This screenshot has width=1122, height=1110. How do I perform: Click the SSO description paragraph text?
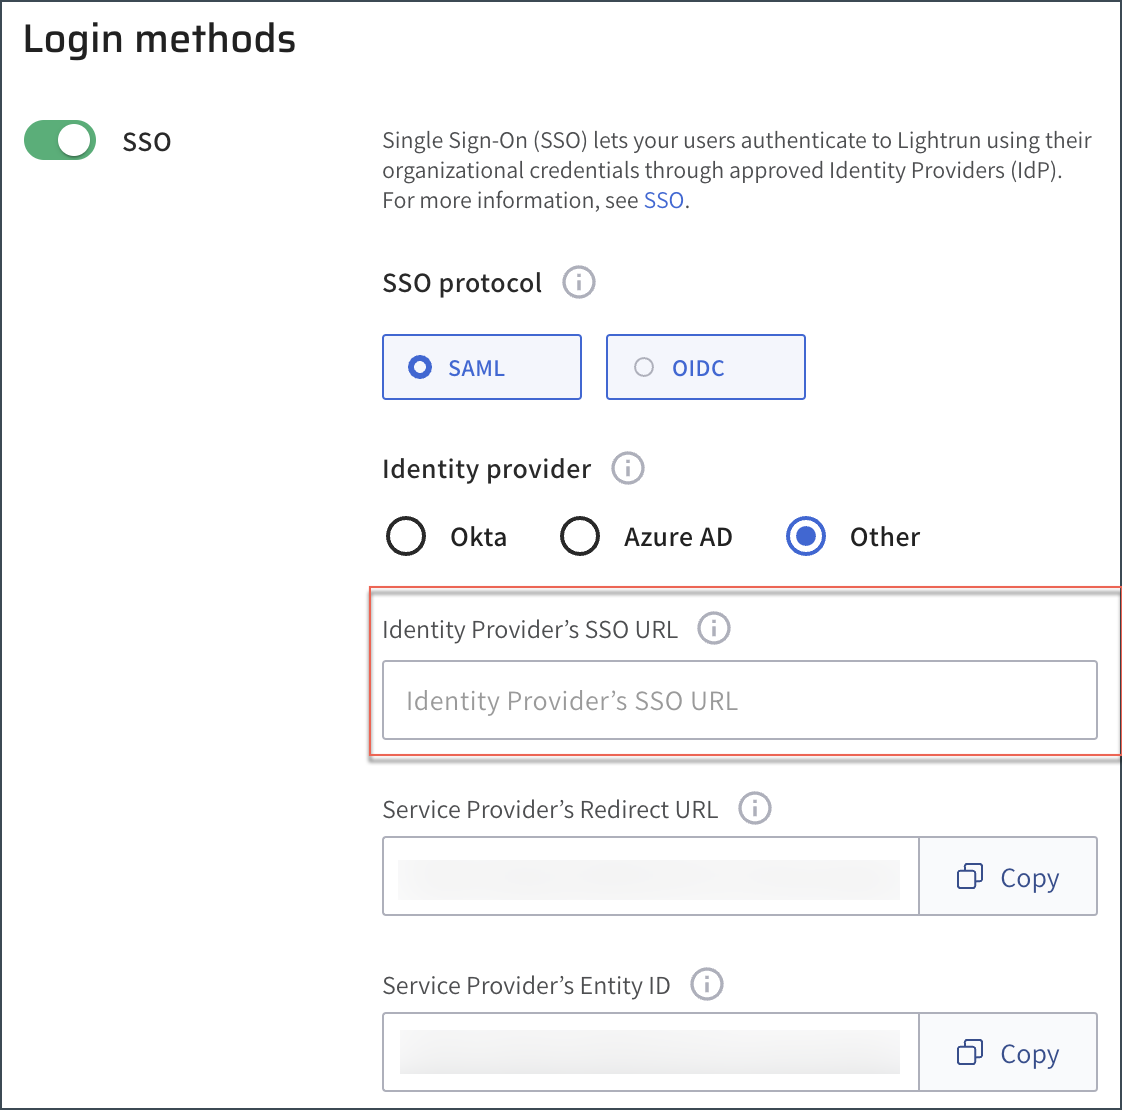[736, 170]
